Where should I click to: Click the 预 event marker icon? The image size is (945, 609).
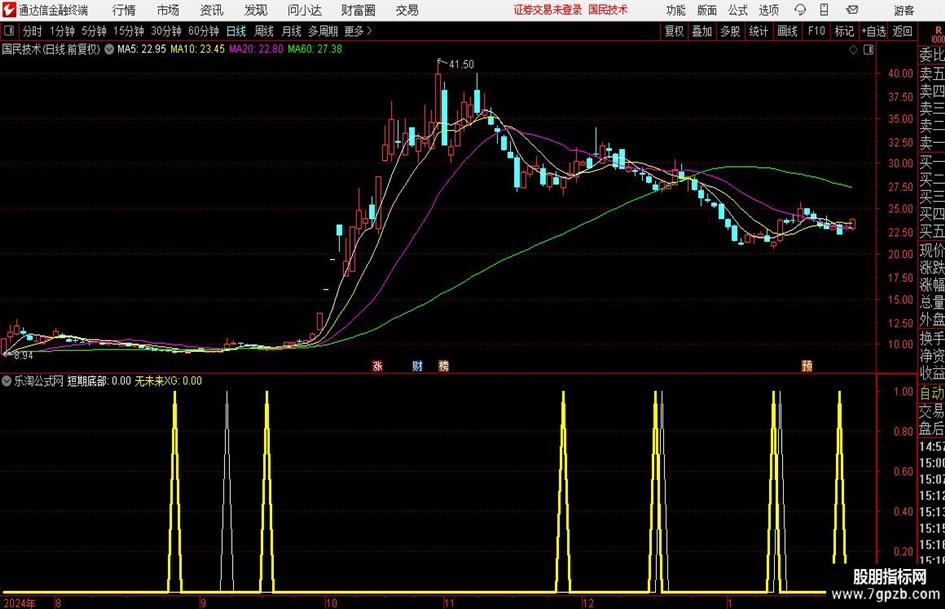tap(807, 366)
